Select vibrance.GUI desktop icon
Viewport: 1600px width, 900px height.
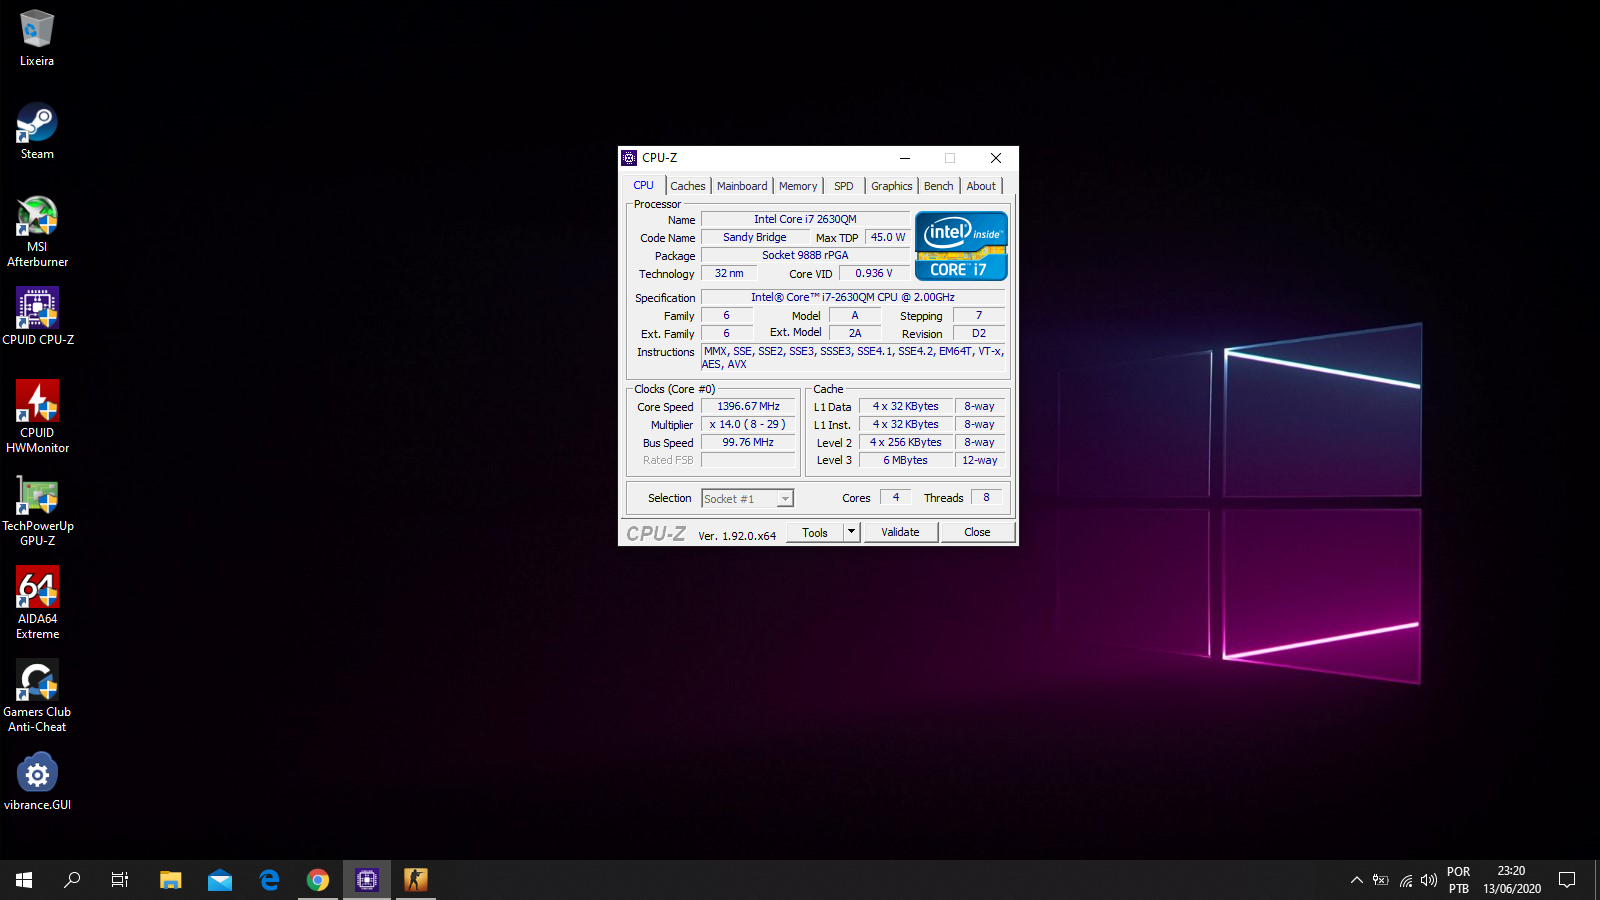click(x=37, y=782)
